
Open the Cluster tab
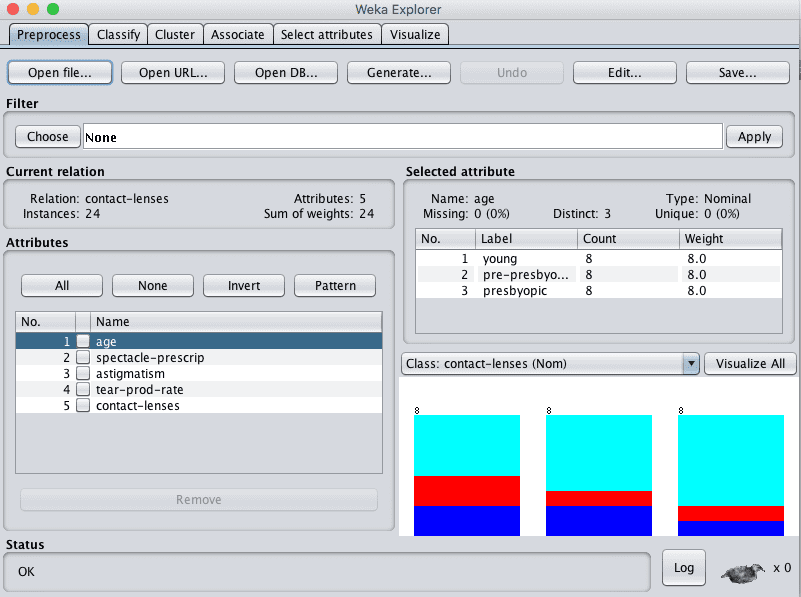pos(175,35)
